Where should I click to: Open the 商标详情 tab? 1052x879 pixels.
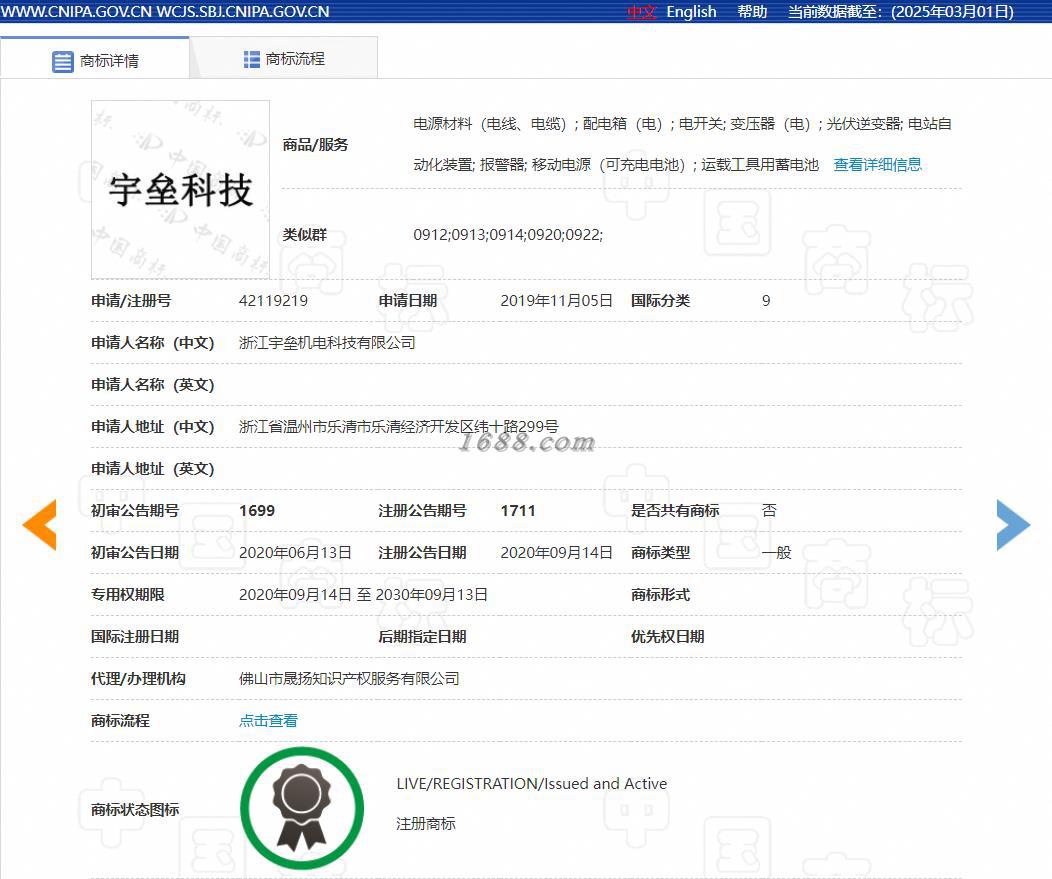point(95,58)
